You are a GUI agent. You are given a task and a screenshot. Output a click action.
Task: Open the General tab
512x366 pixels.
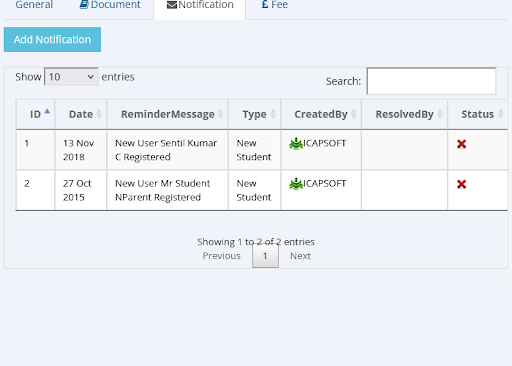pyautogui.click(x=34, y=5)
